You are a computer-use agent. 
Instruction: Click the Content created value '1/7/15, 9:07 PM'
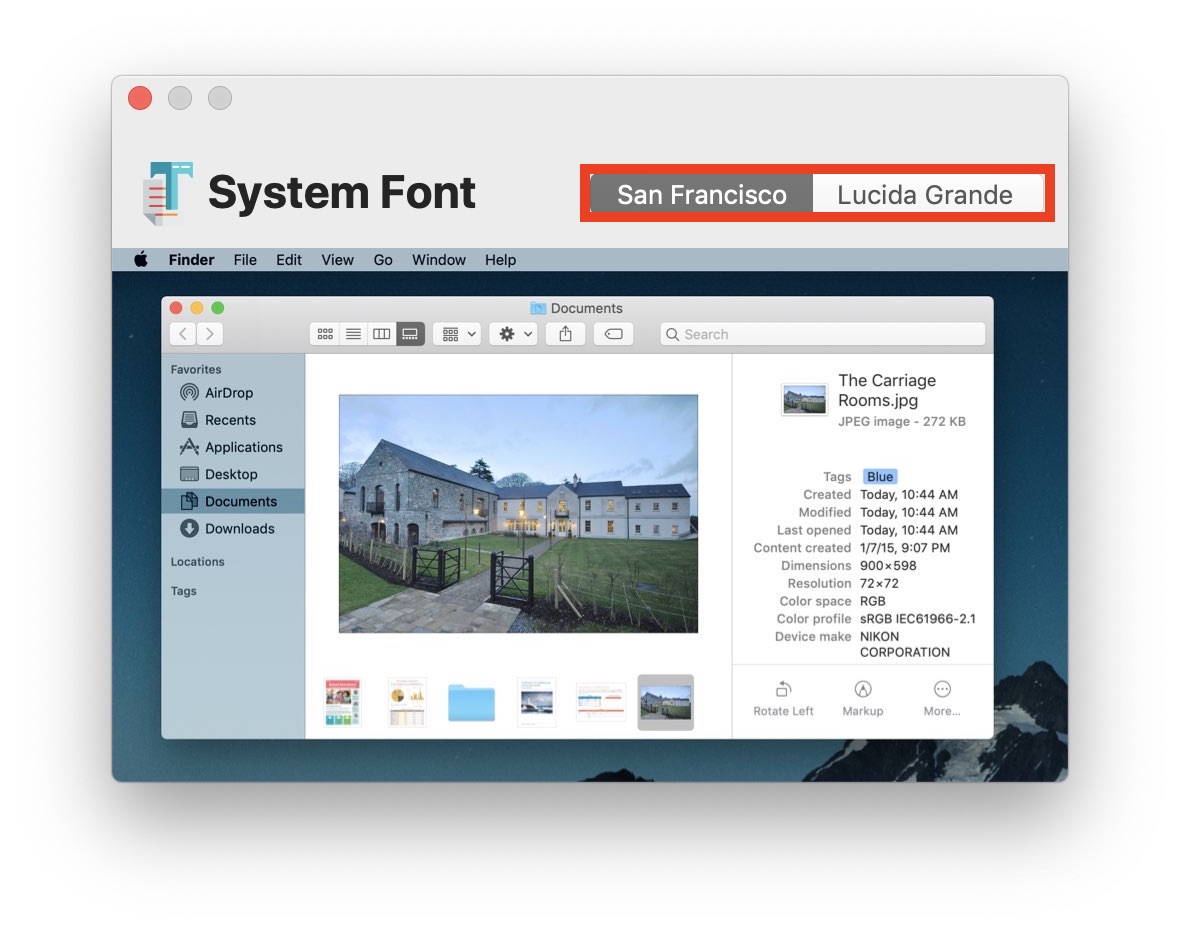905,548
